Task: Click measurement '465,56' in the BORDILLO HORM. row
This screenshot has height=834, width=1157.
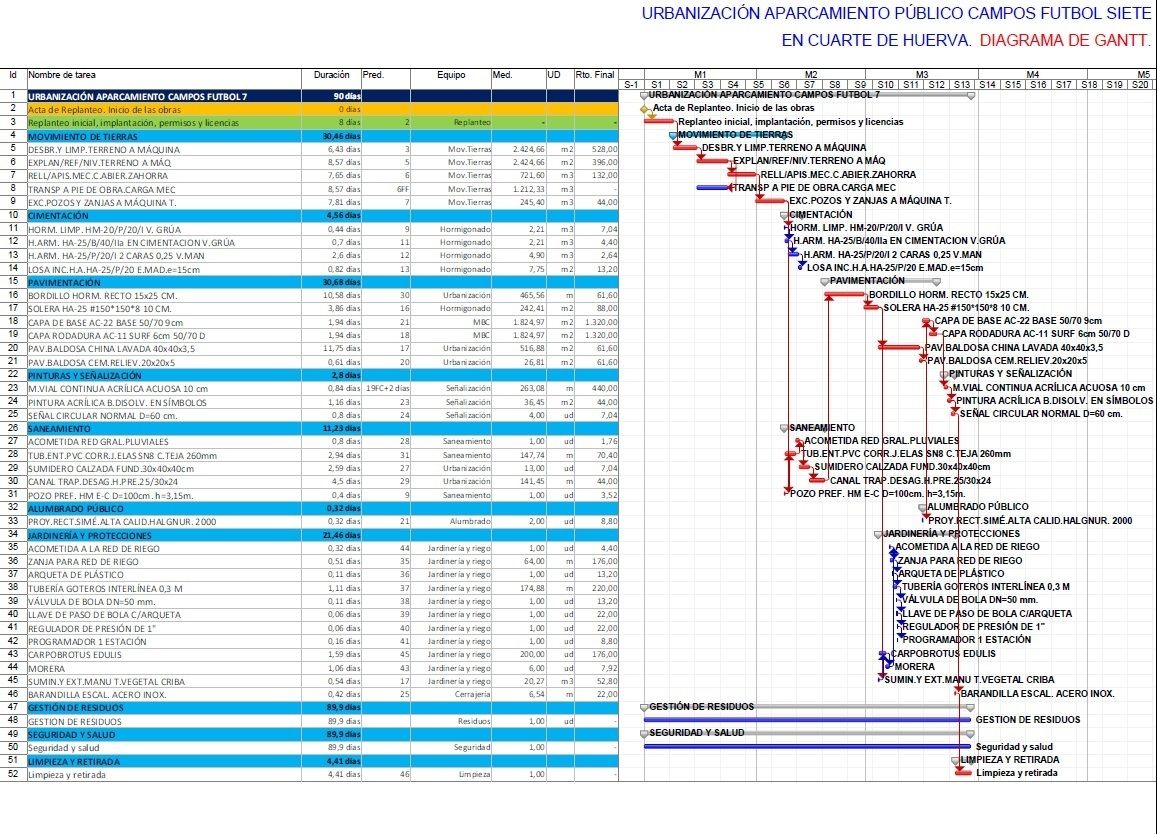Action: [x=531, y=296]
